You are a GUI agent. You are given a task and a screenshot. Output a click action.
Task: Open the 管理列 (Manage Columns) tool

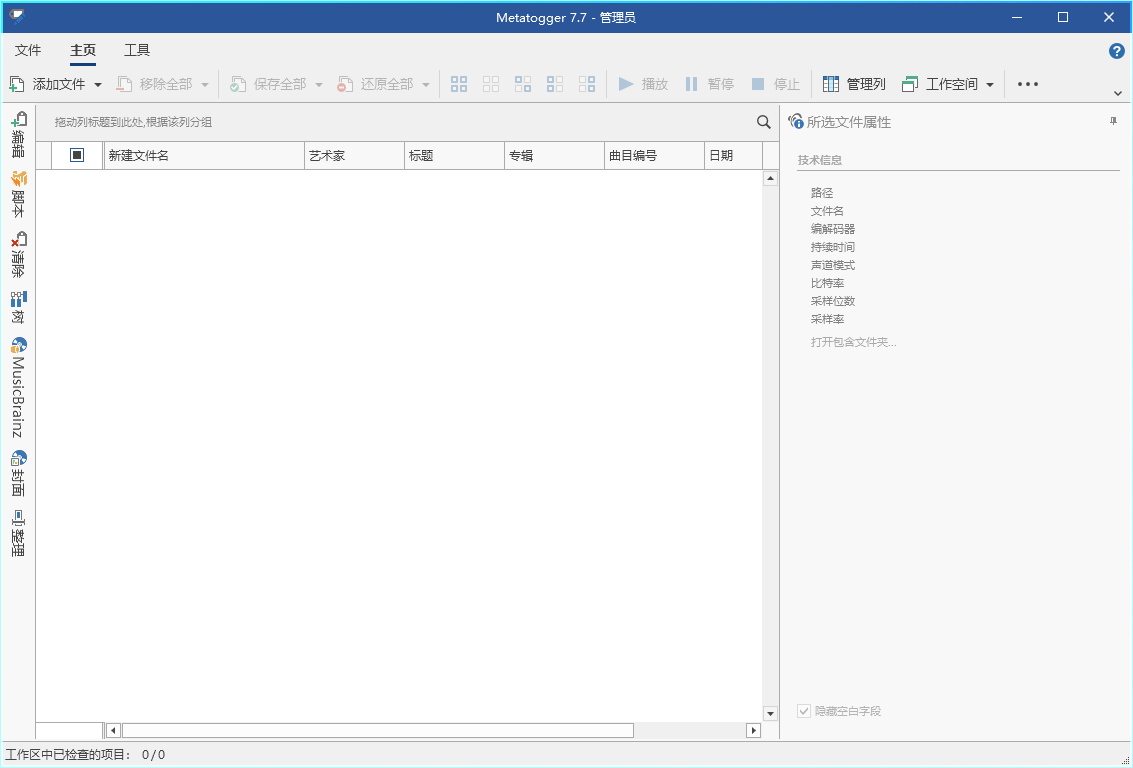coord(854,84)
